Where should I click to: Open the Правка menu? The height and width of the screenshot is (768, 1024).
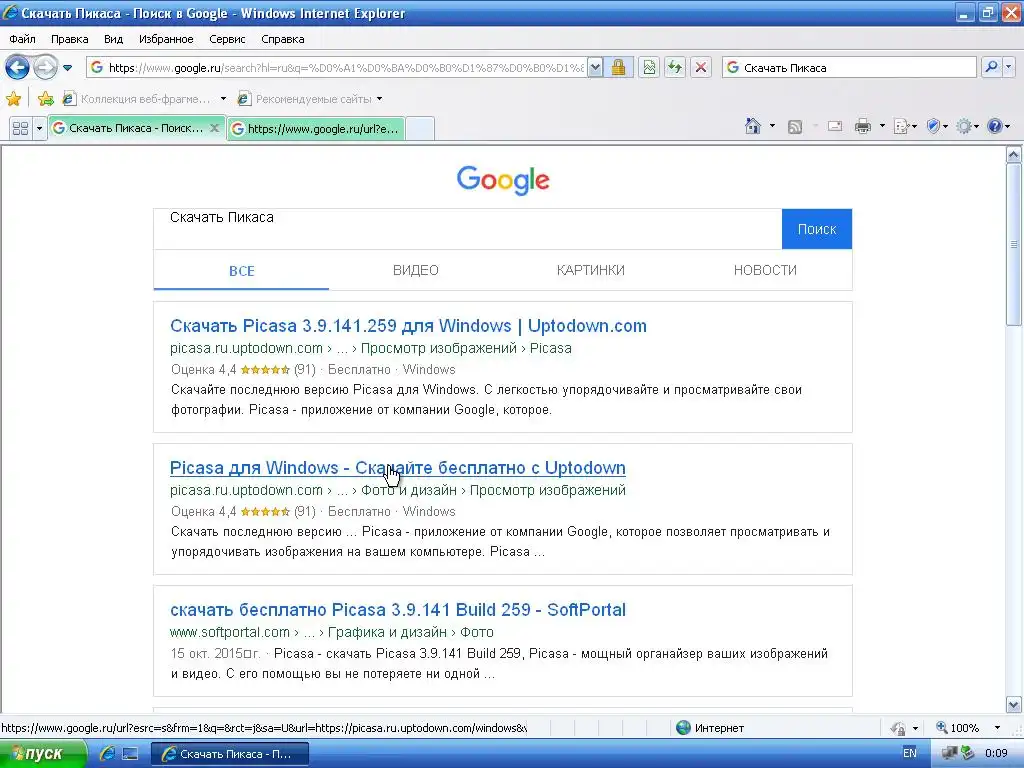coord(69,39)
